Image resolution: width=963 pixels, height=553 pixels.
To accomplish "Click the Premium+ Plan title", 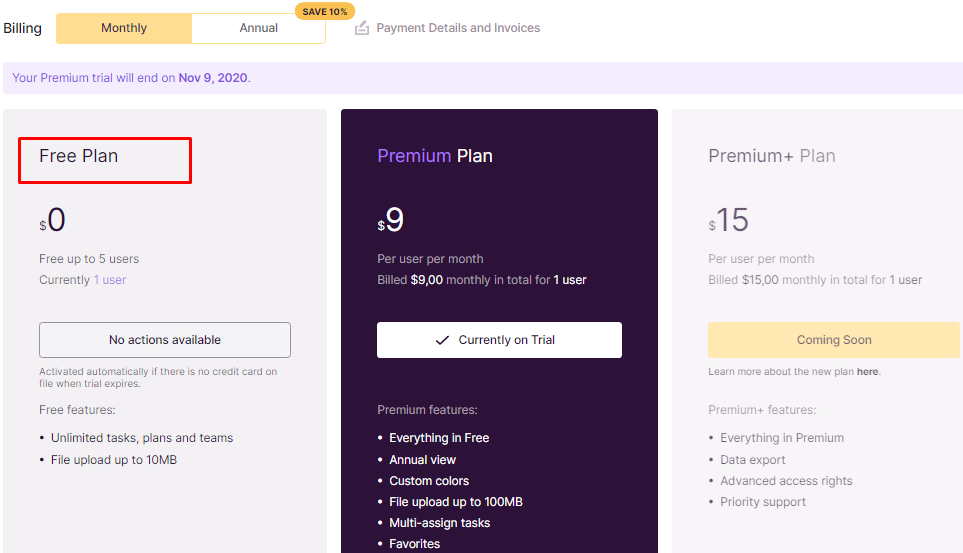I will (772, 156).
